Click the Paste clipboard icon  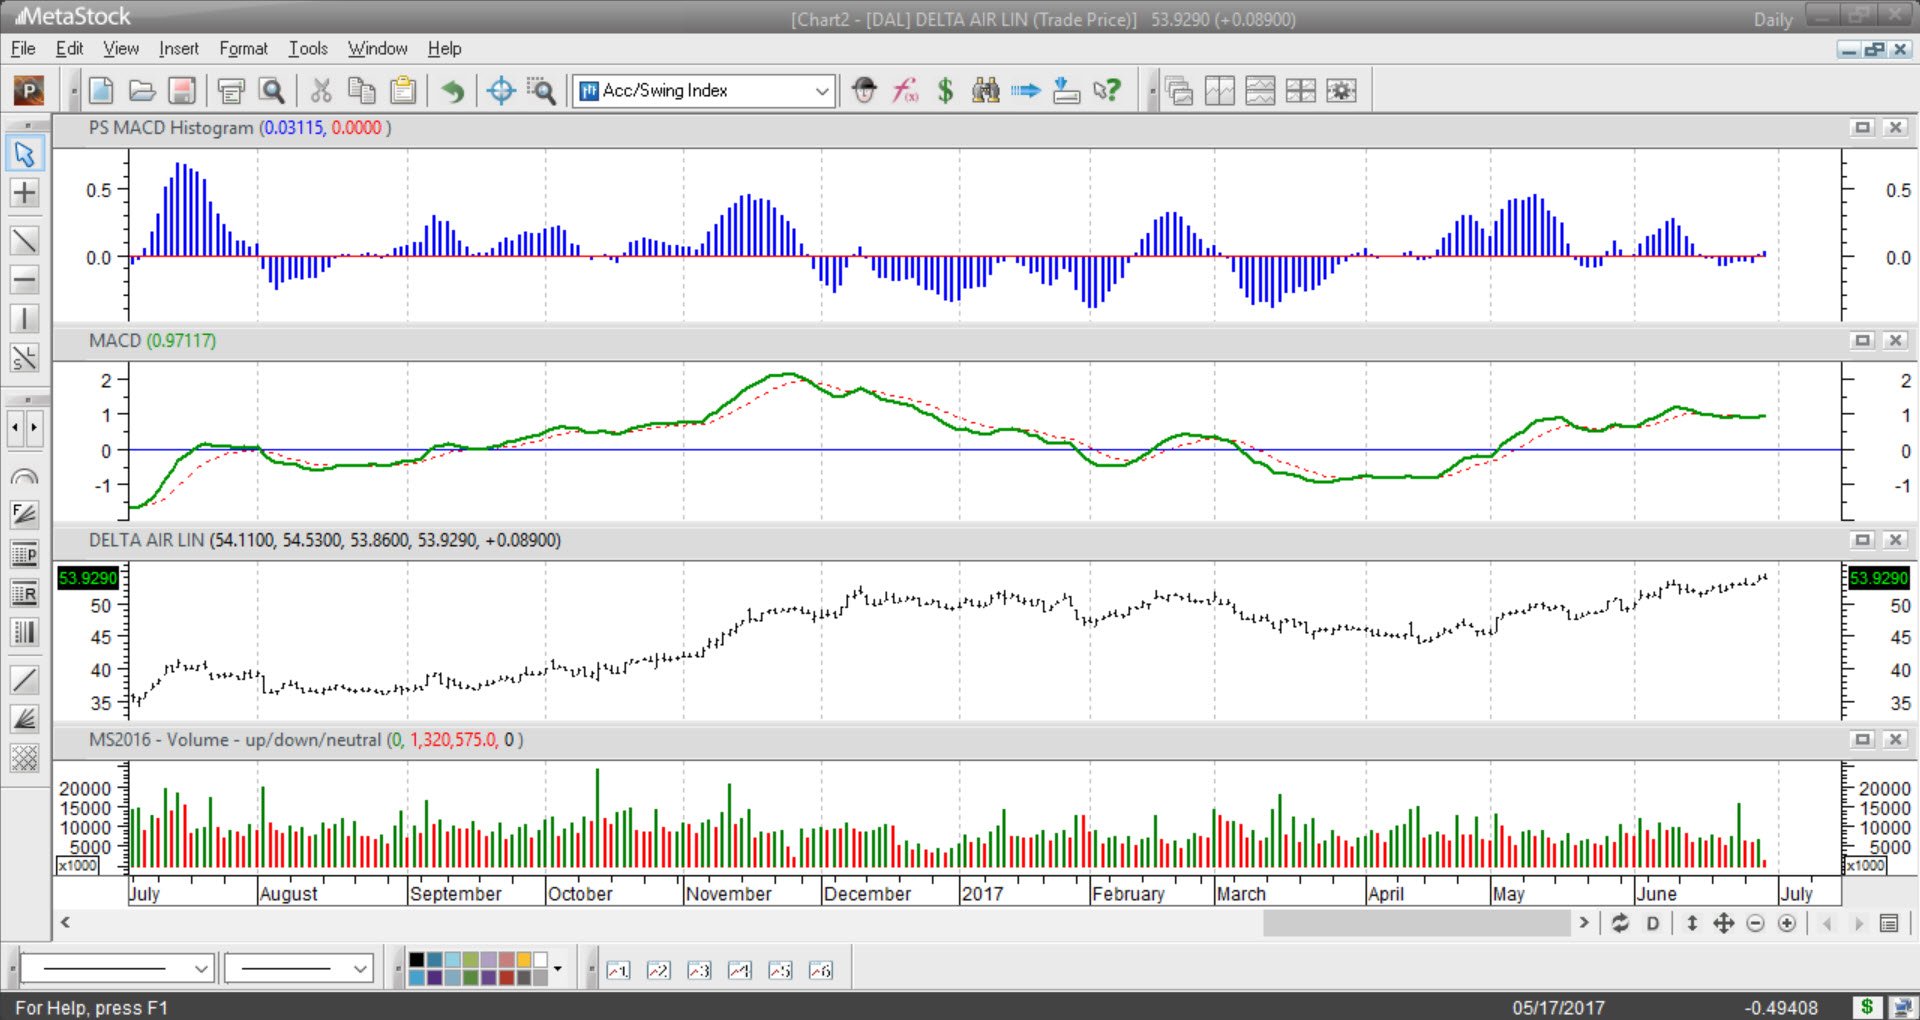(403, 91)
